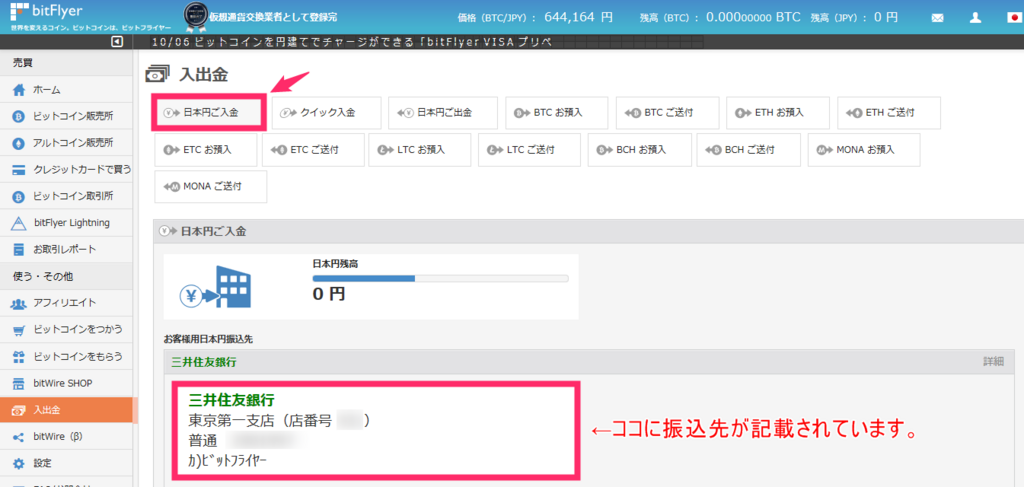Open bitWire SHOP menu item
This screenshot has width=1024, height=487.
pyautogui.click(x=66, y=383)
